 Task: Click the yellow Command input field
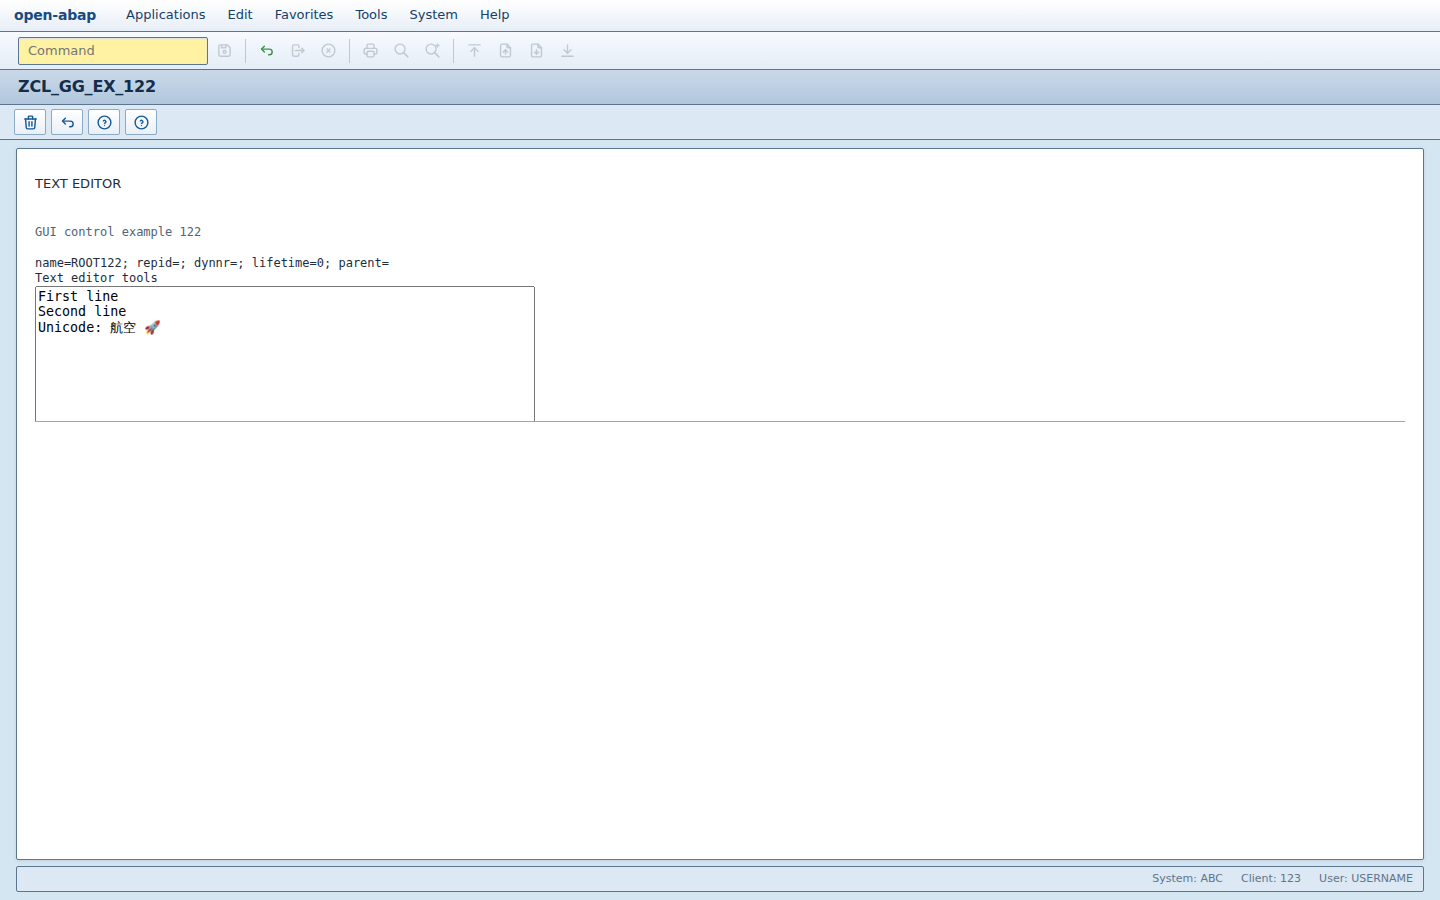113,51
